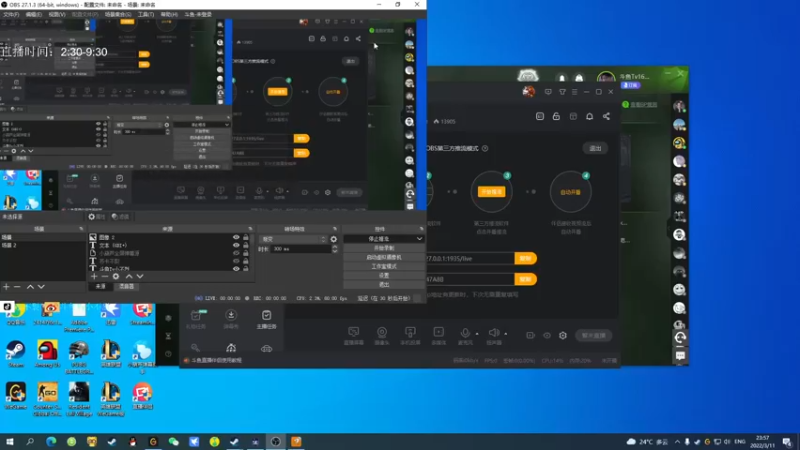Viewport: 800px width, 450px height.
Task: Remove selected scene with minus icon
Action: [x=17, y=287]
